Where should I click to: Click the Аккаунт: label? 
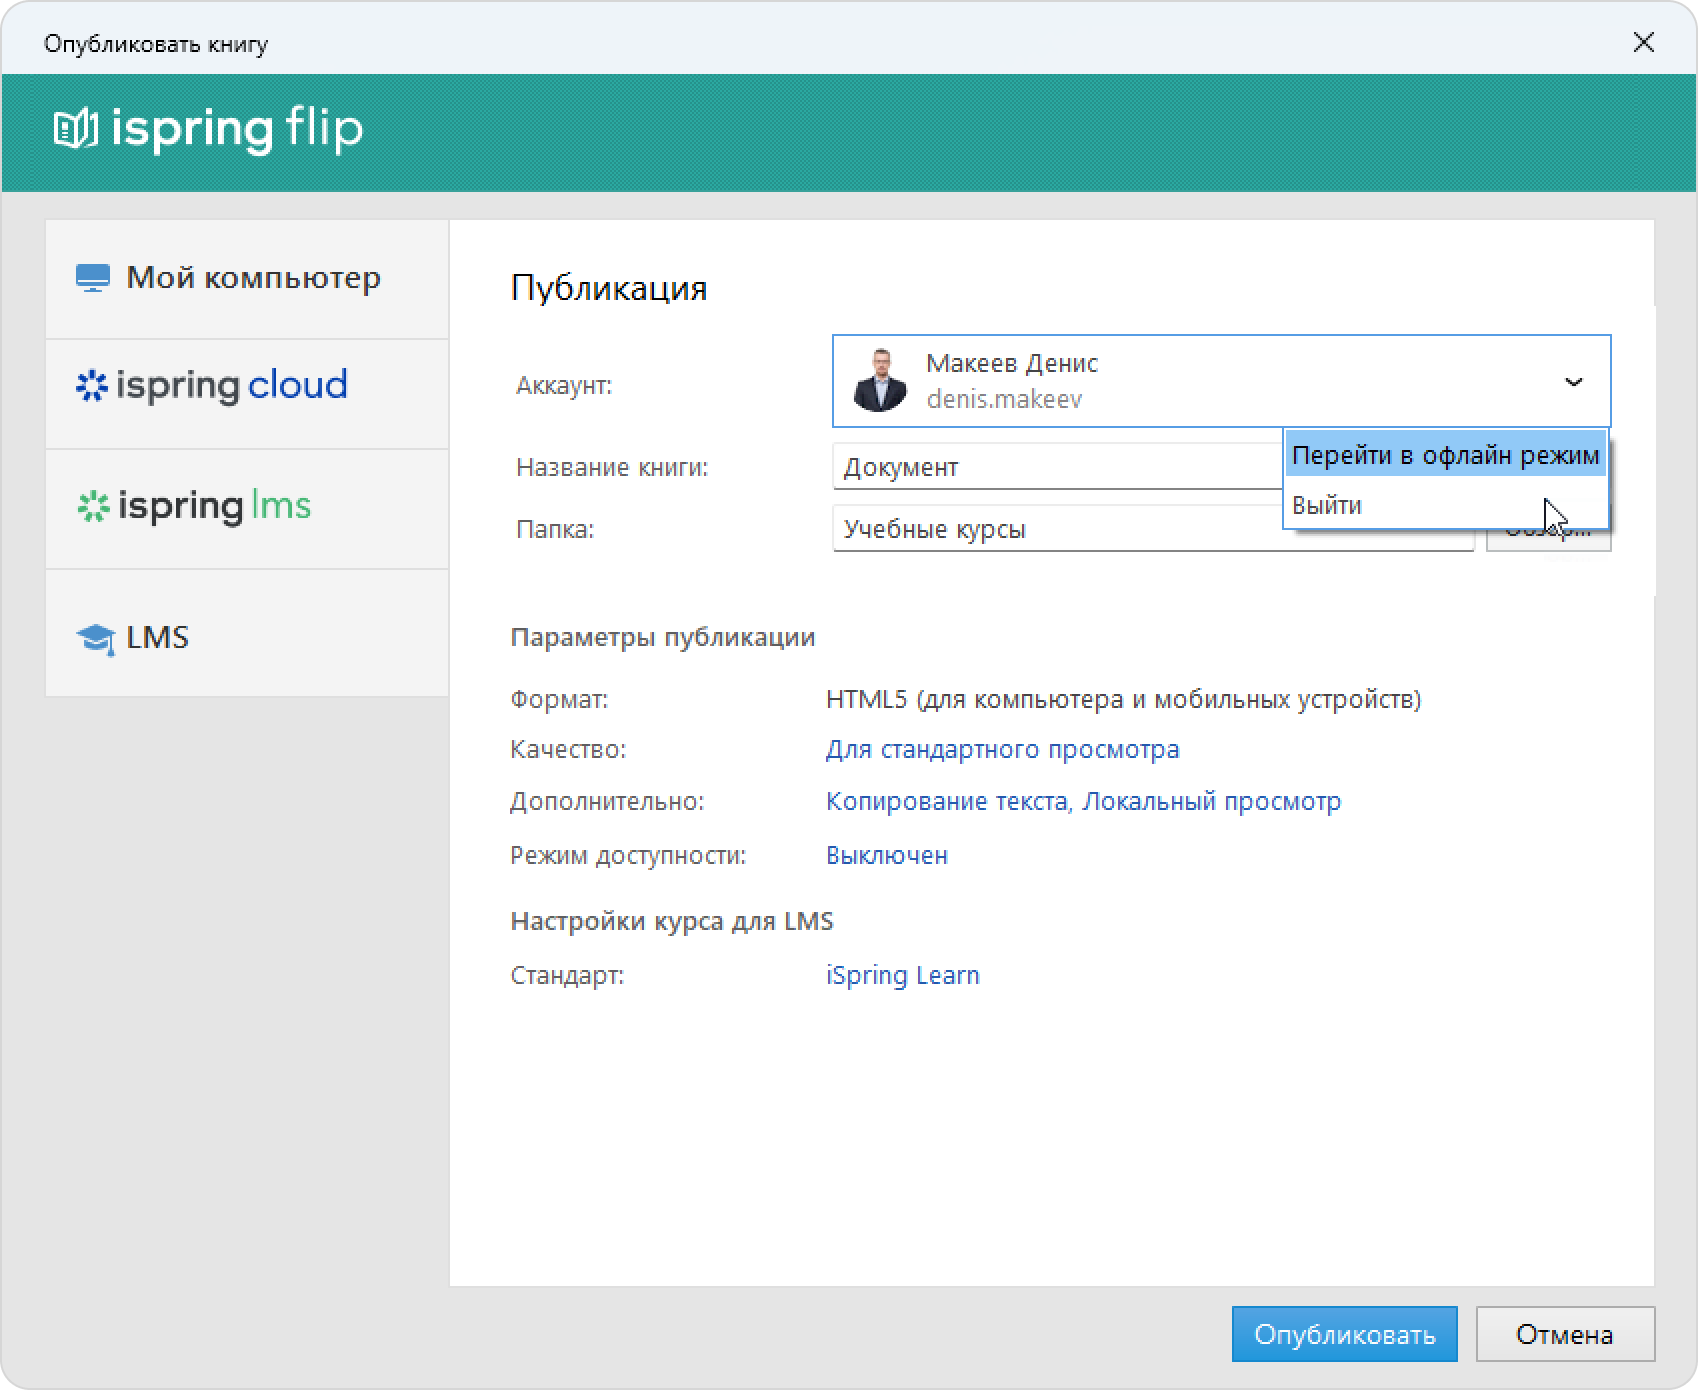pos(564,385)
